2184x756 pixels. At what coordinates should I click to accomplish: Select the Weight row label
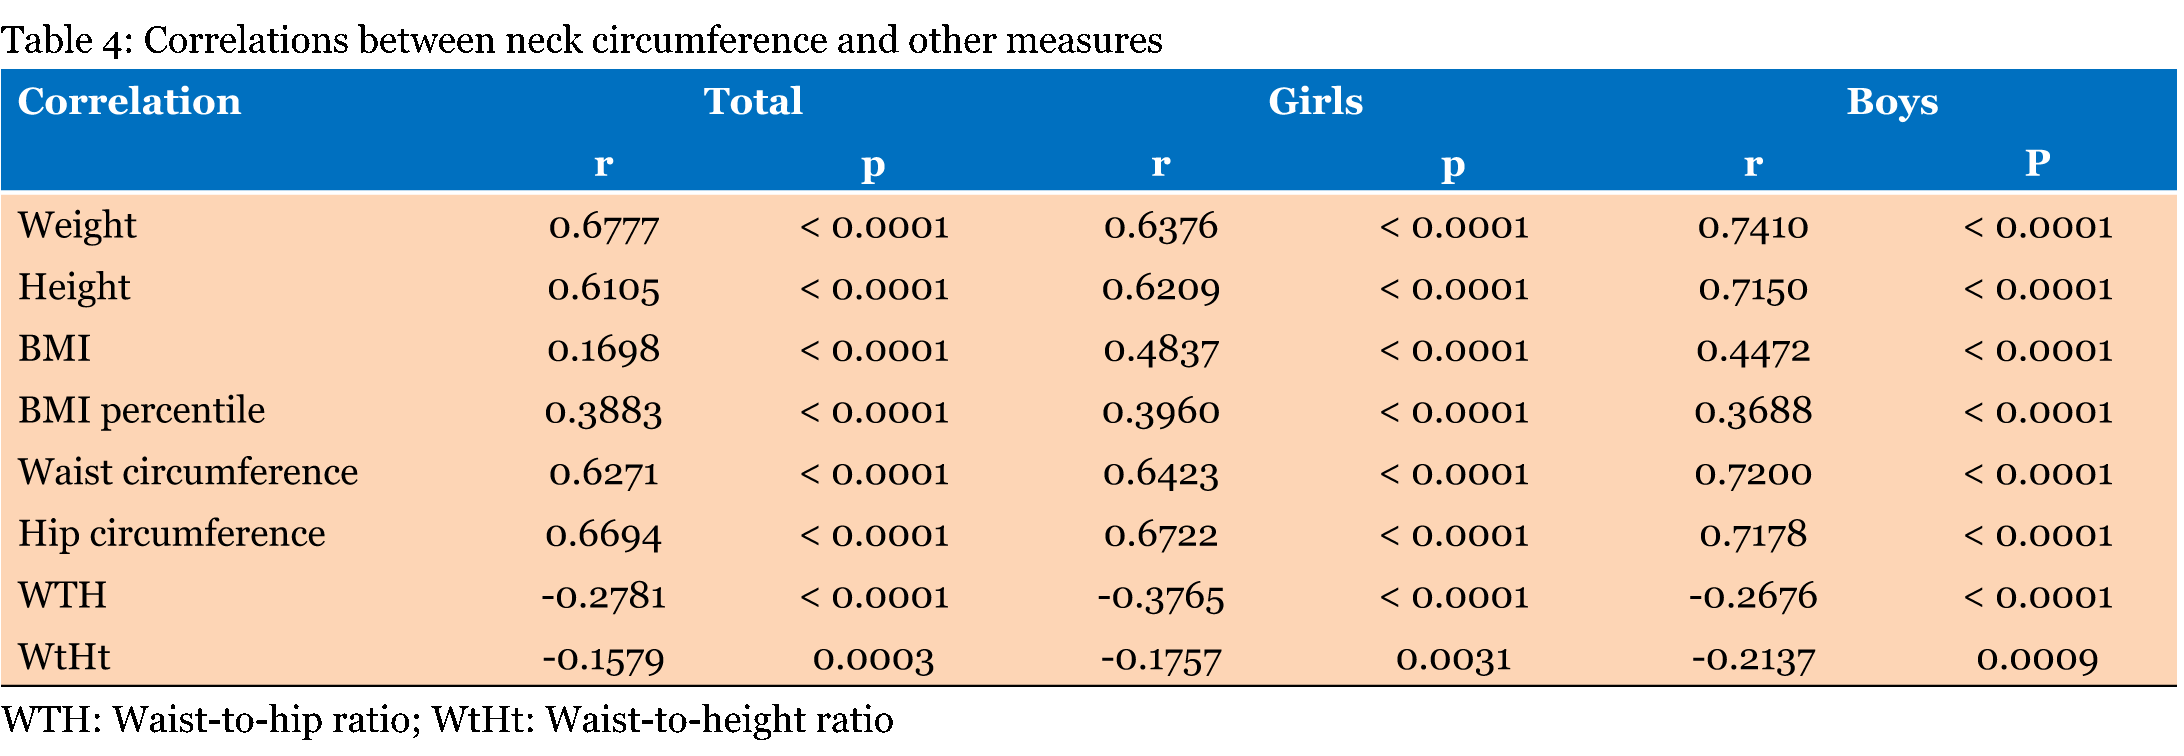coord(77,226)
